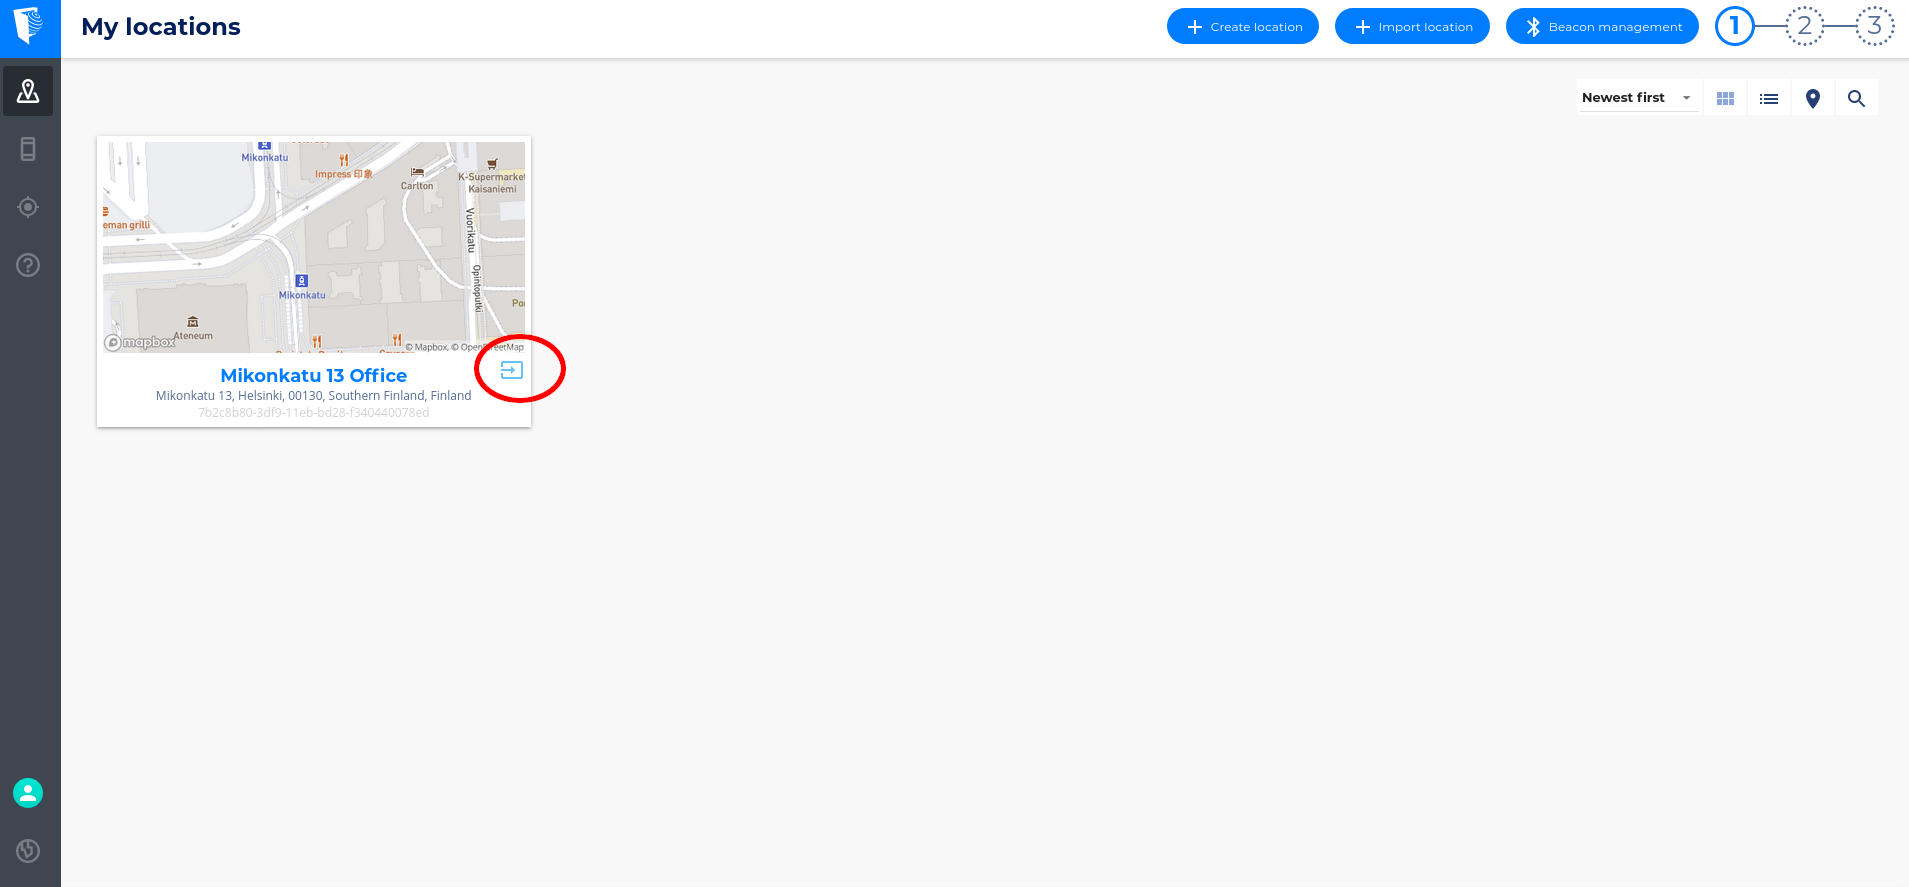Click the app logo at top-left

(30, 28)
